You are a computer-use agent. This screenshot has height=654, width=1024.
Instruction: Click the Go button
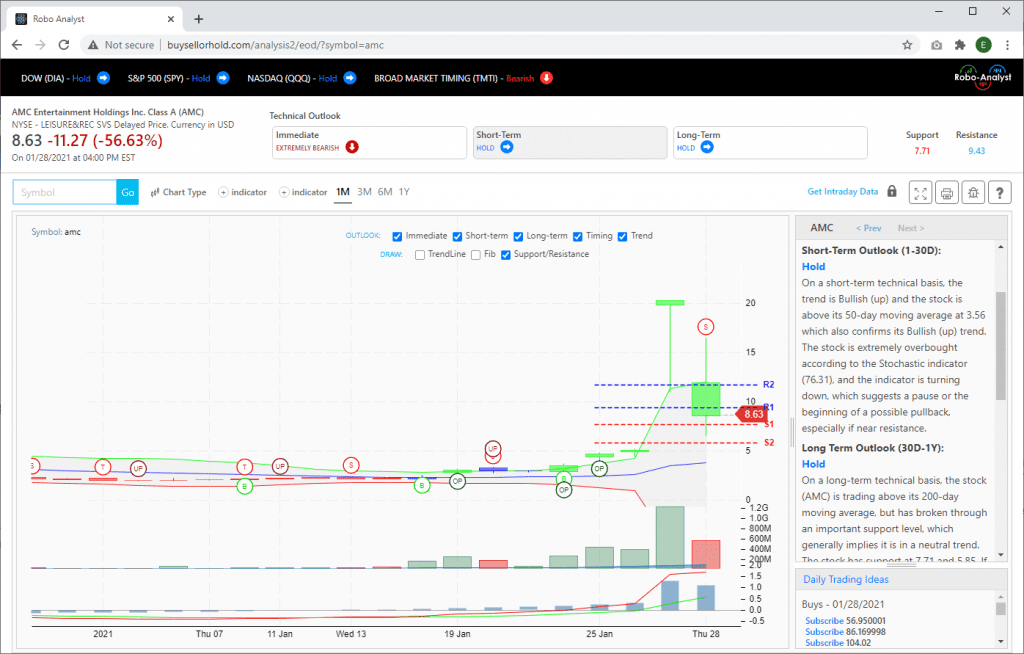point(127,192)
